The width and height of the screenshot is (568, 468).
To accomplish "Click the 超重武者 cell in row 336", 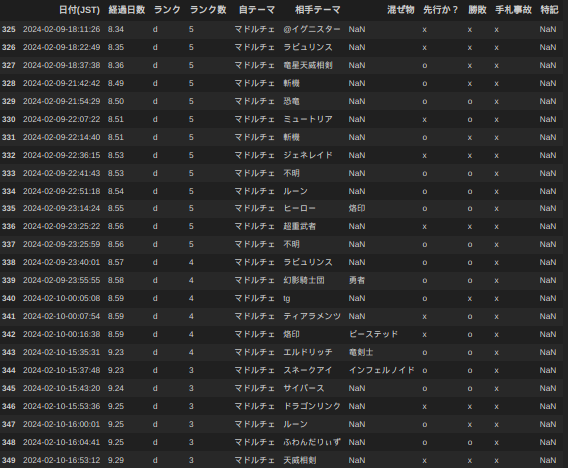I will click(300, 226).
